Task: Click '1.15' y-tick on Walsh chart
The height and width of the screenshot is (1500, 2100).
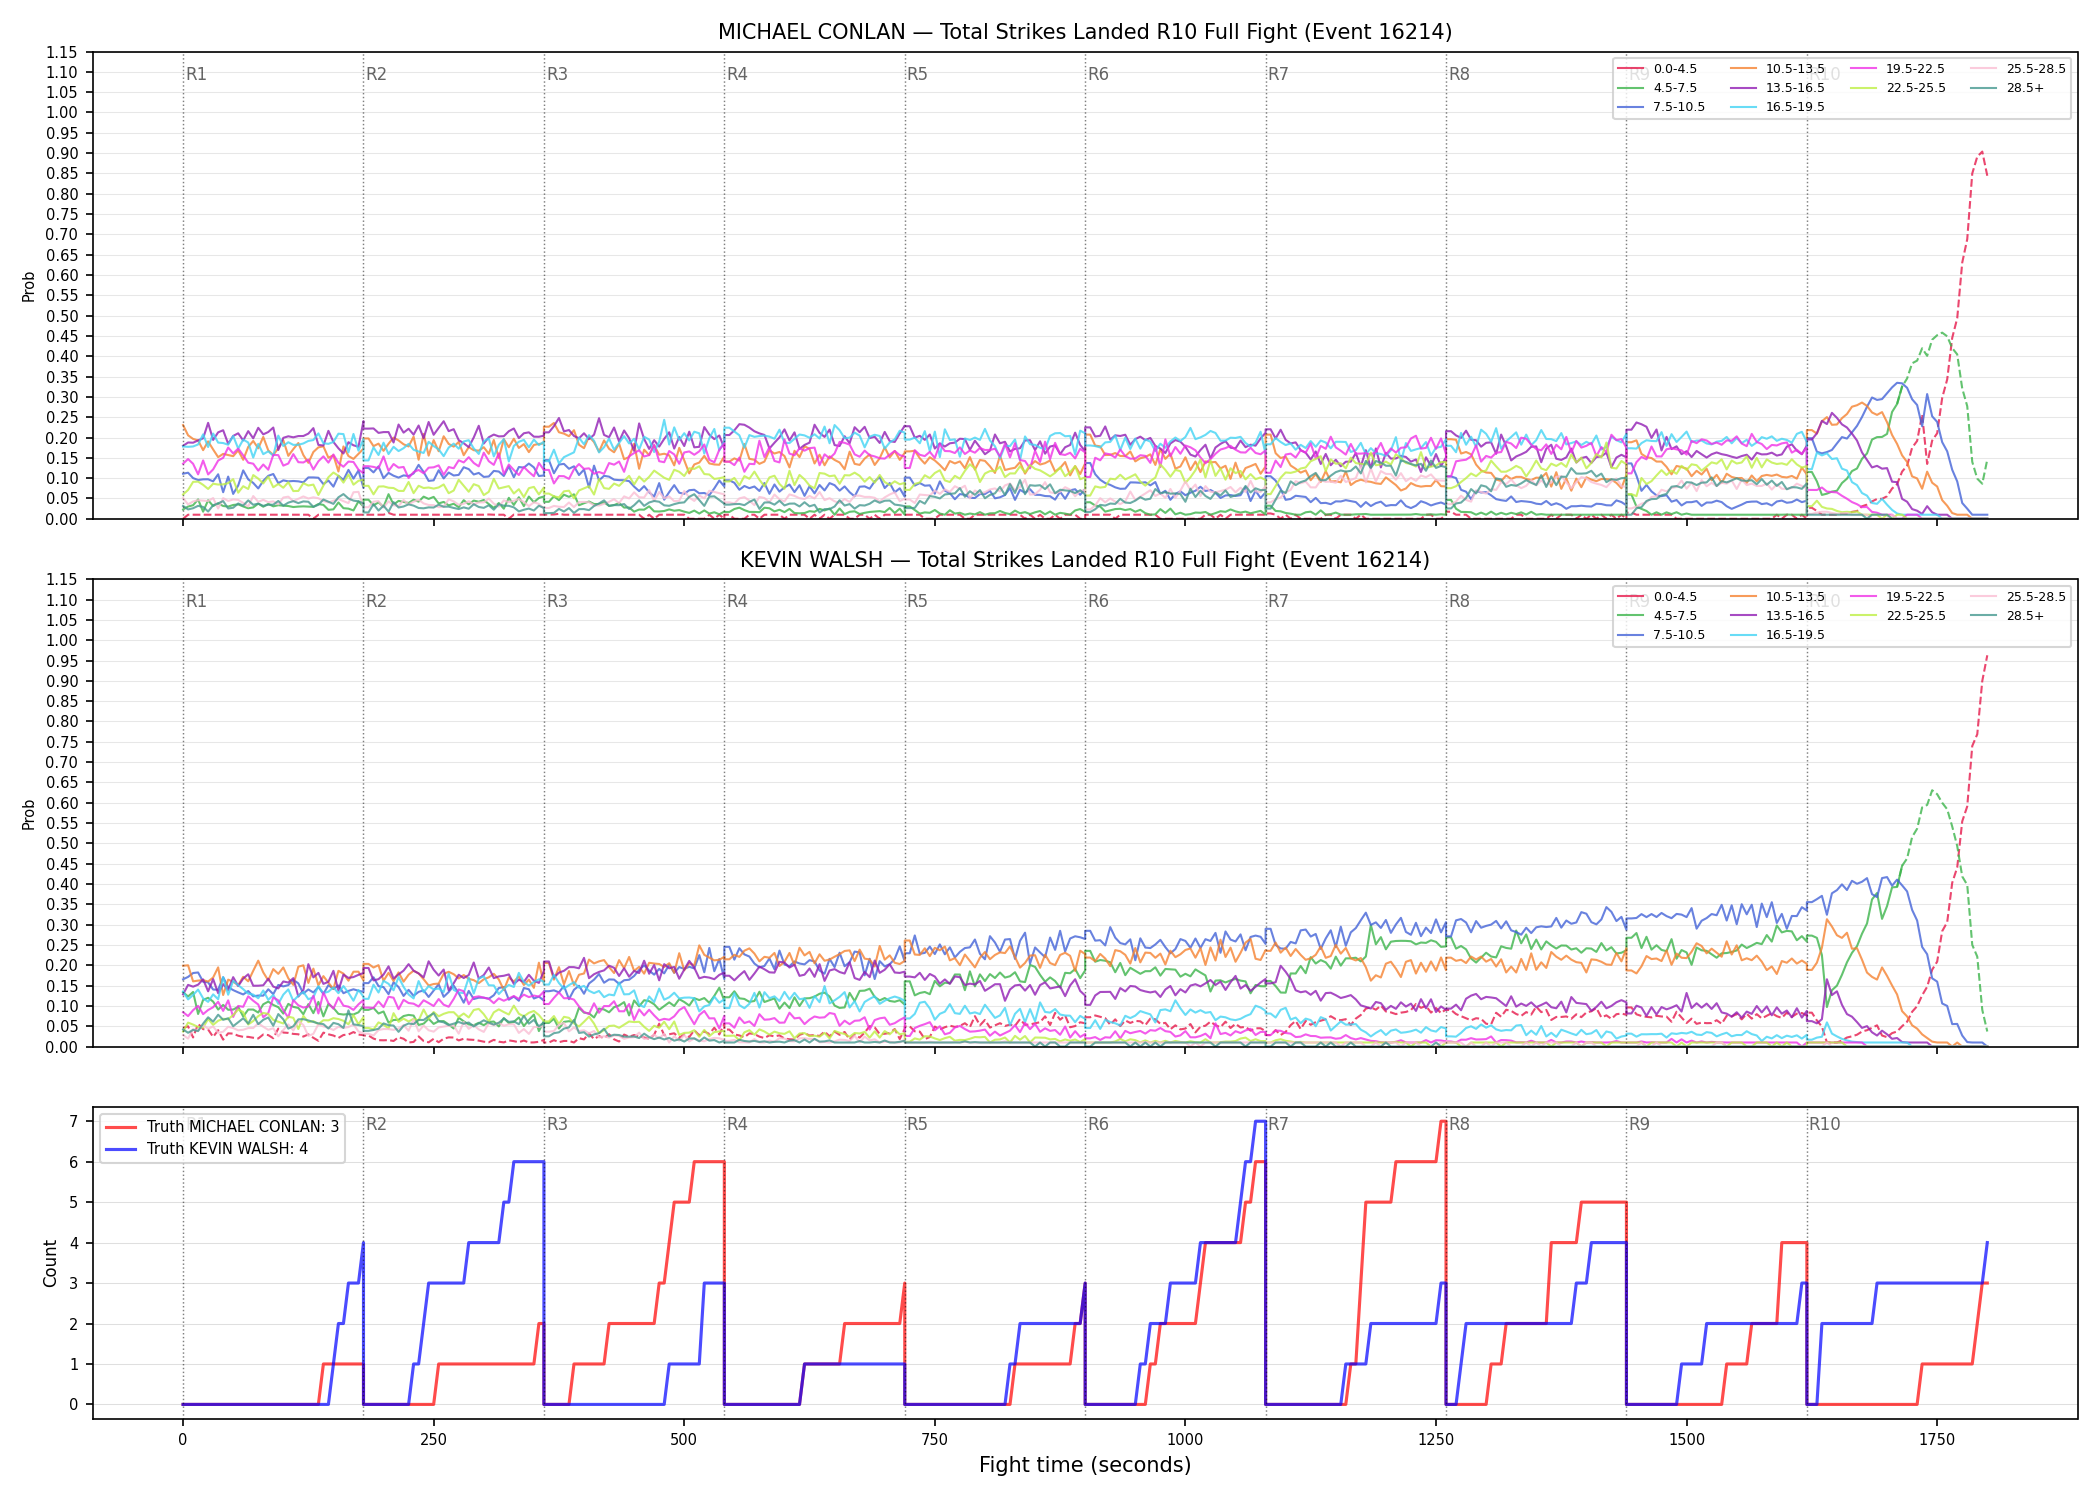Action: [63, 580]
